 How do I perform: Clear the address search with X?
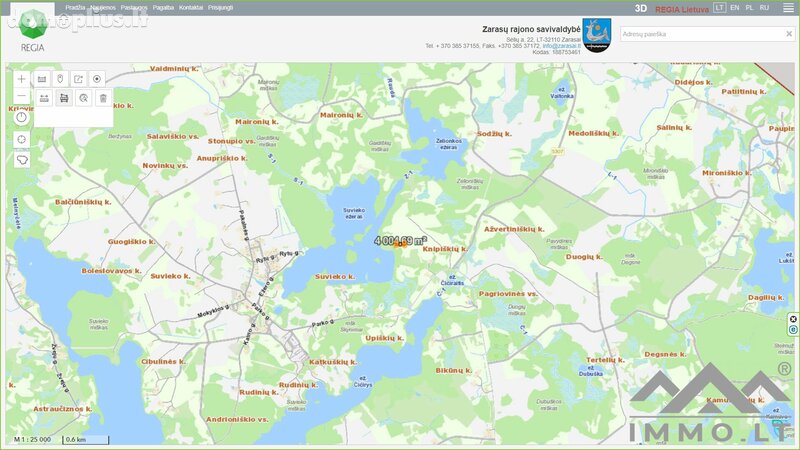[789, 34]
